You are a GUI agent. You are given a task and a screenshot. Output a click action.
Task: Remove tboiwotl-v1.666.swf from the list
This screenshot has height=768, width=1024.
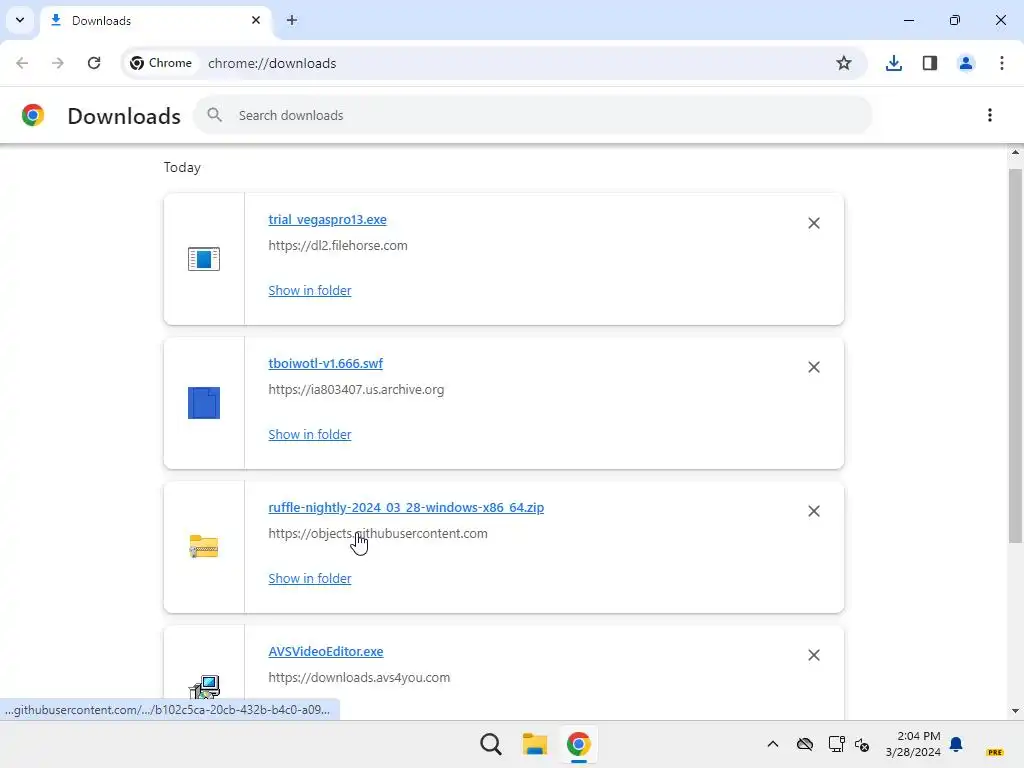coord(814,367)
